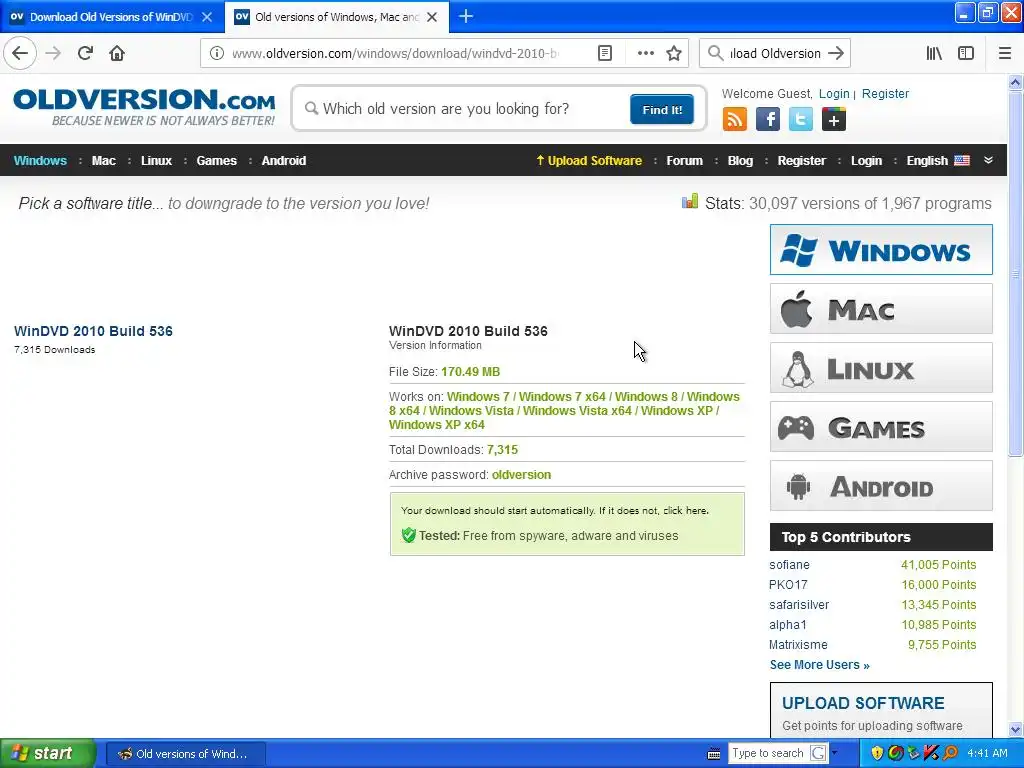This screenshot has height=768, width=1024.
Task: Expand the language chevron in nav bar
Action: (988, 161)
